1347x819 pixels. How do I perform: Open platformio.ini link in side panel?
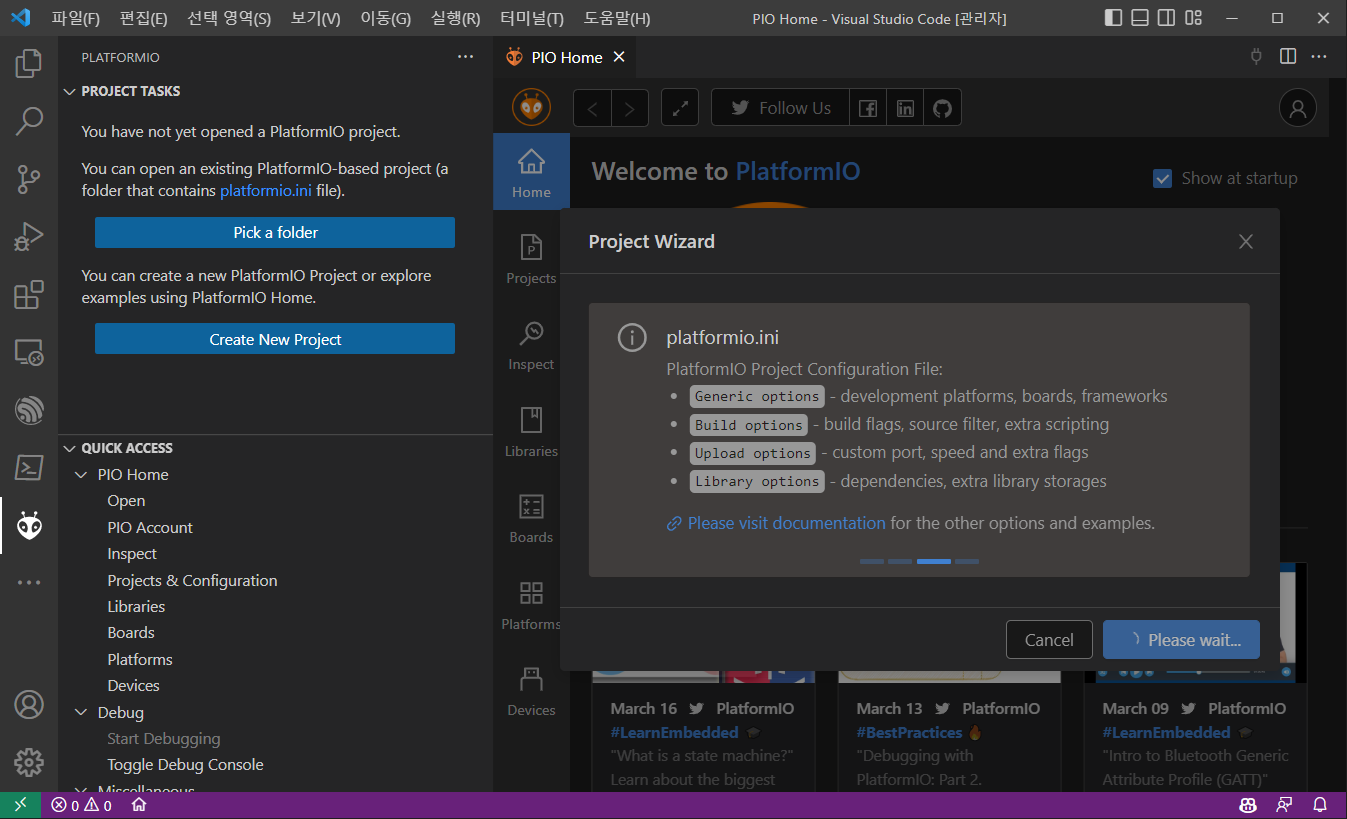266,190
